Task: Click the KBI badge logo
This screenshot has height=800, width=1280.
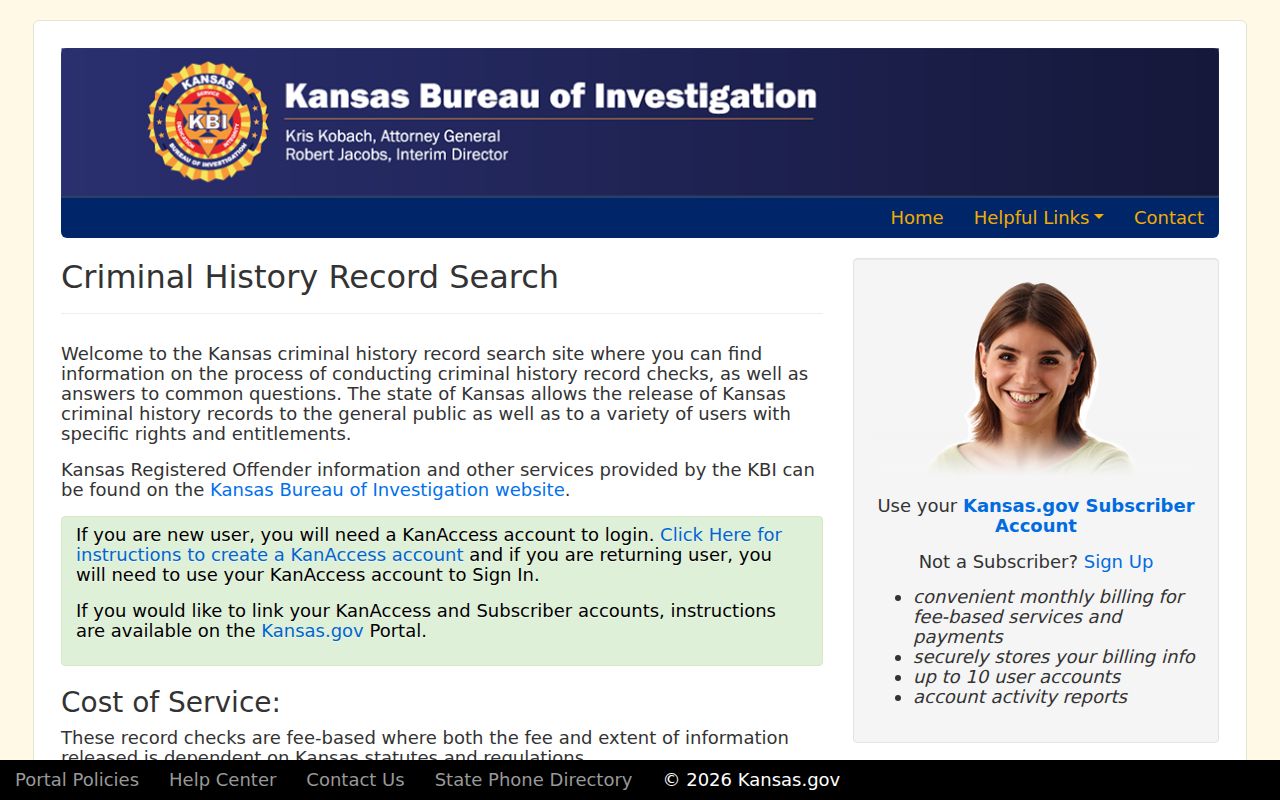Action: [x=208, y=122]
